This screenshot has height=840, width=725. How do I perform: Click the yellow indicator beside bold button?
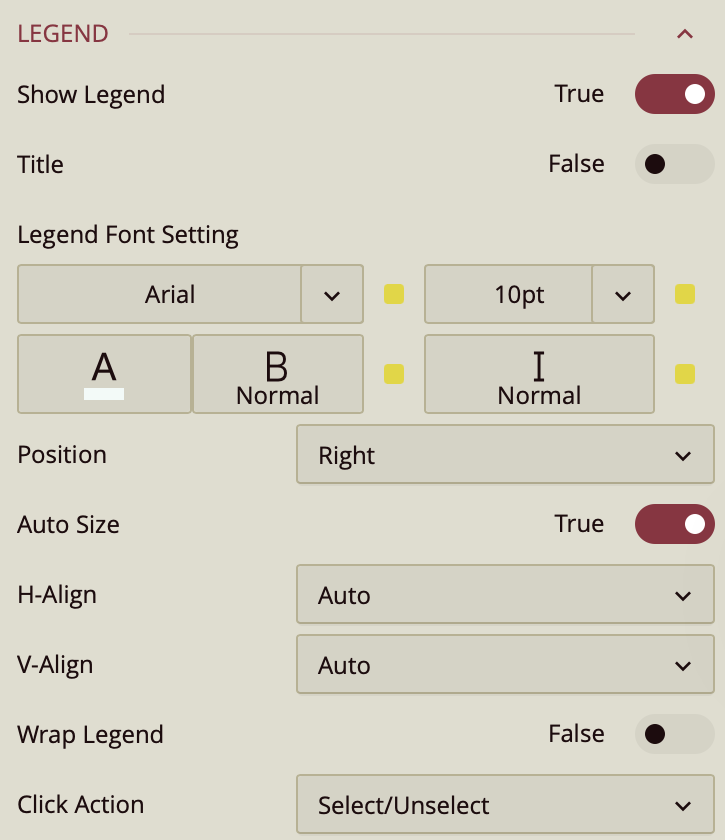coord(394,374)
